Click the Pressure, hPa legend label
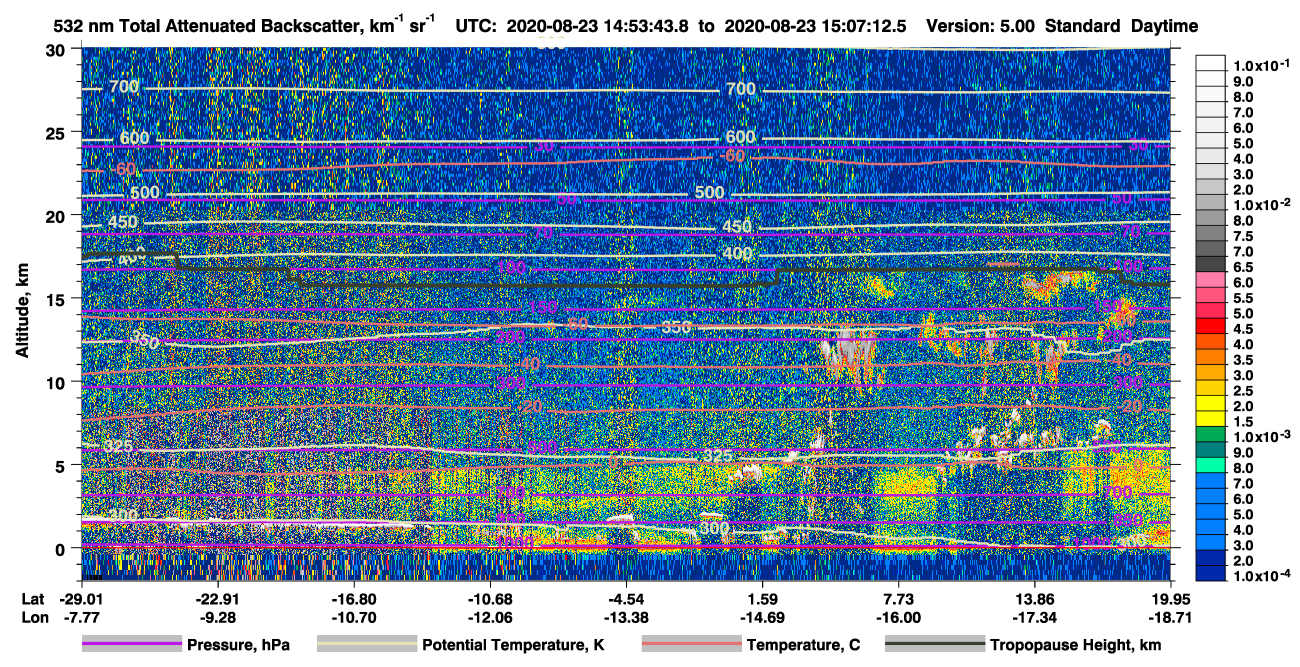 [x=238, y=646]
